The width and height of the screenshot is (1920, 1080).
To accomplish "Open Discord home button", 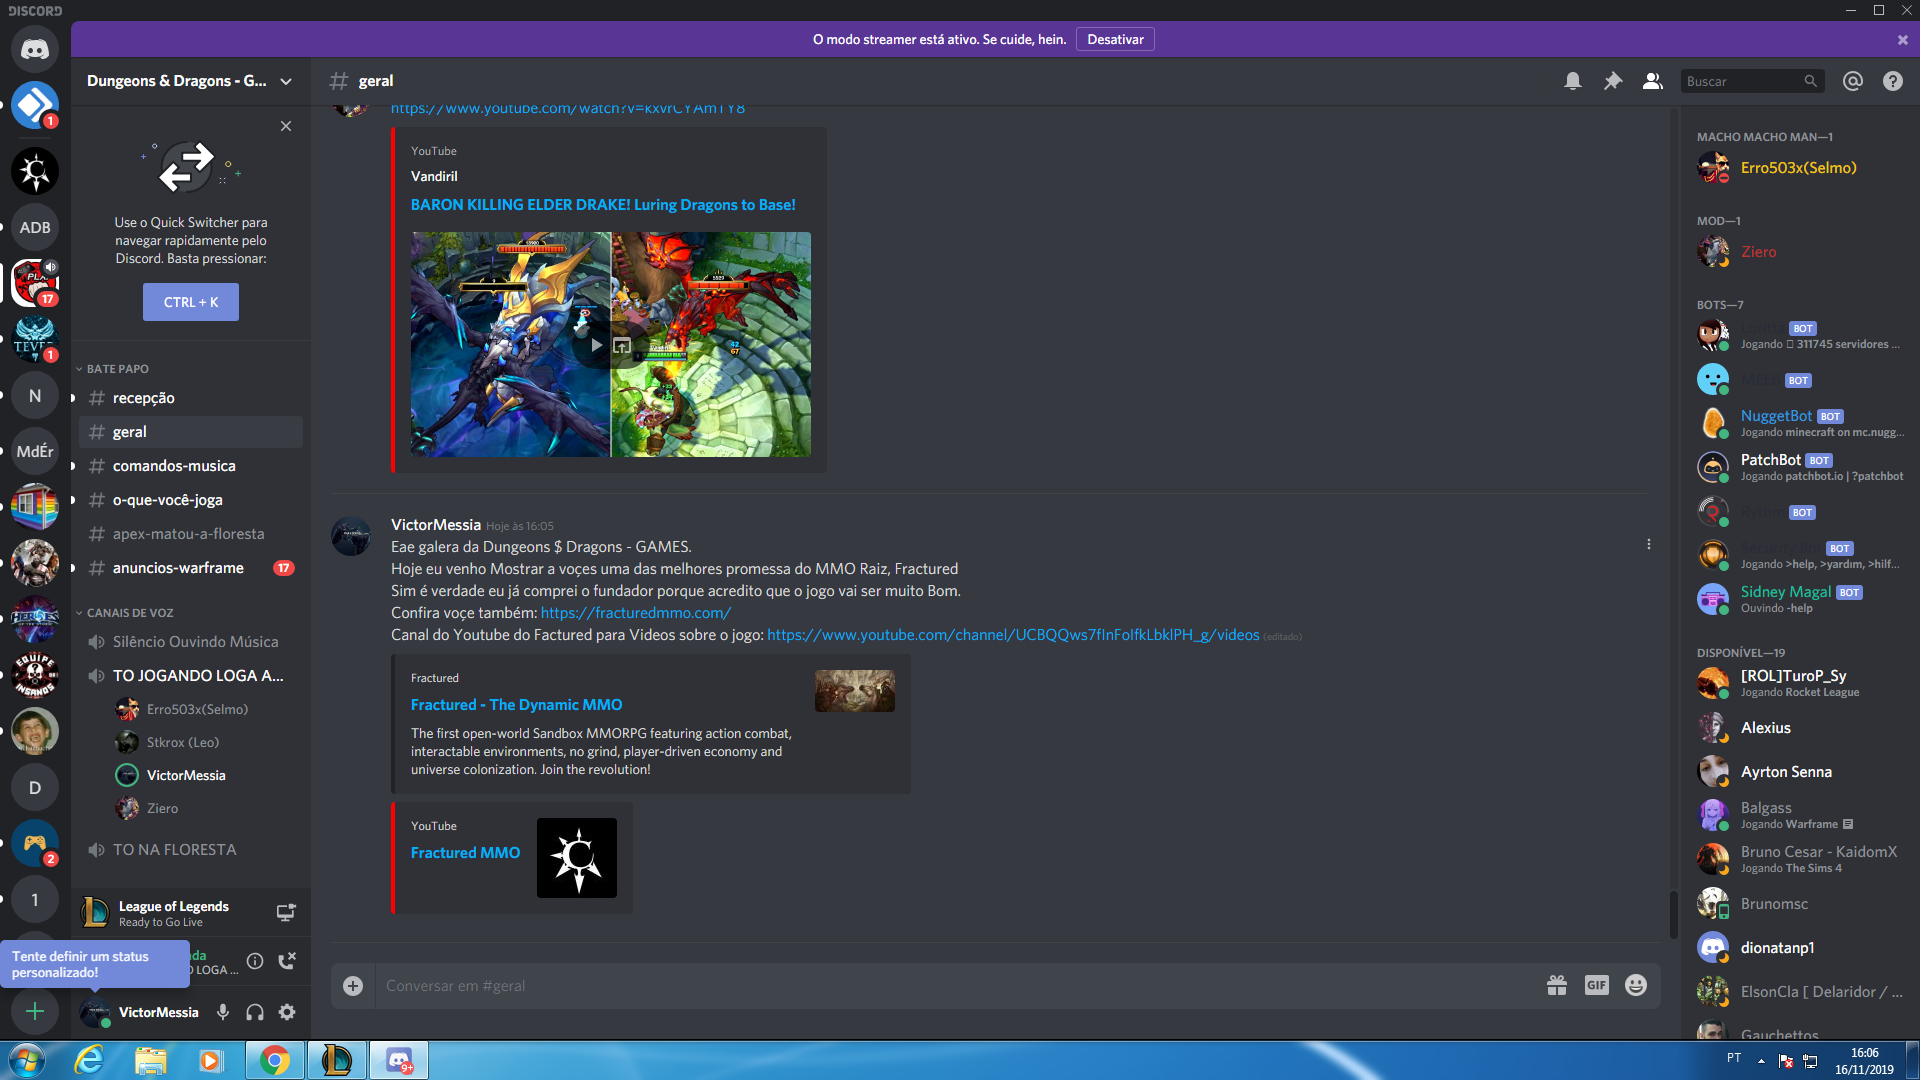I will tap(35, 49).
